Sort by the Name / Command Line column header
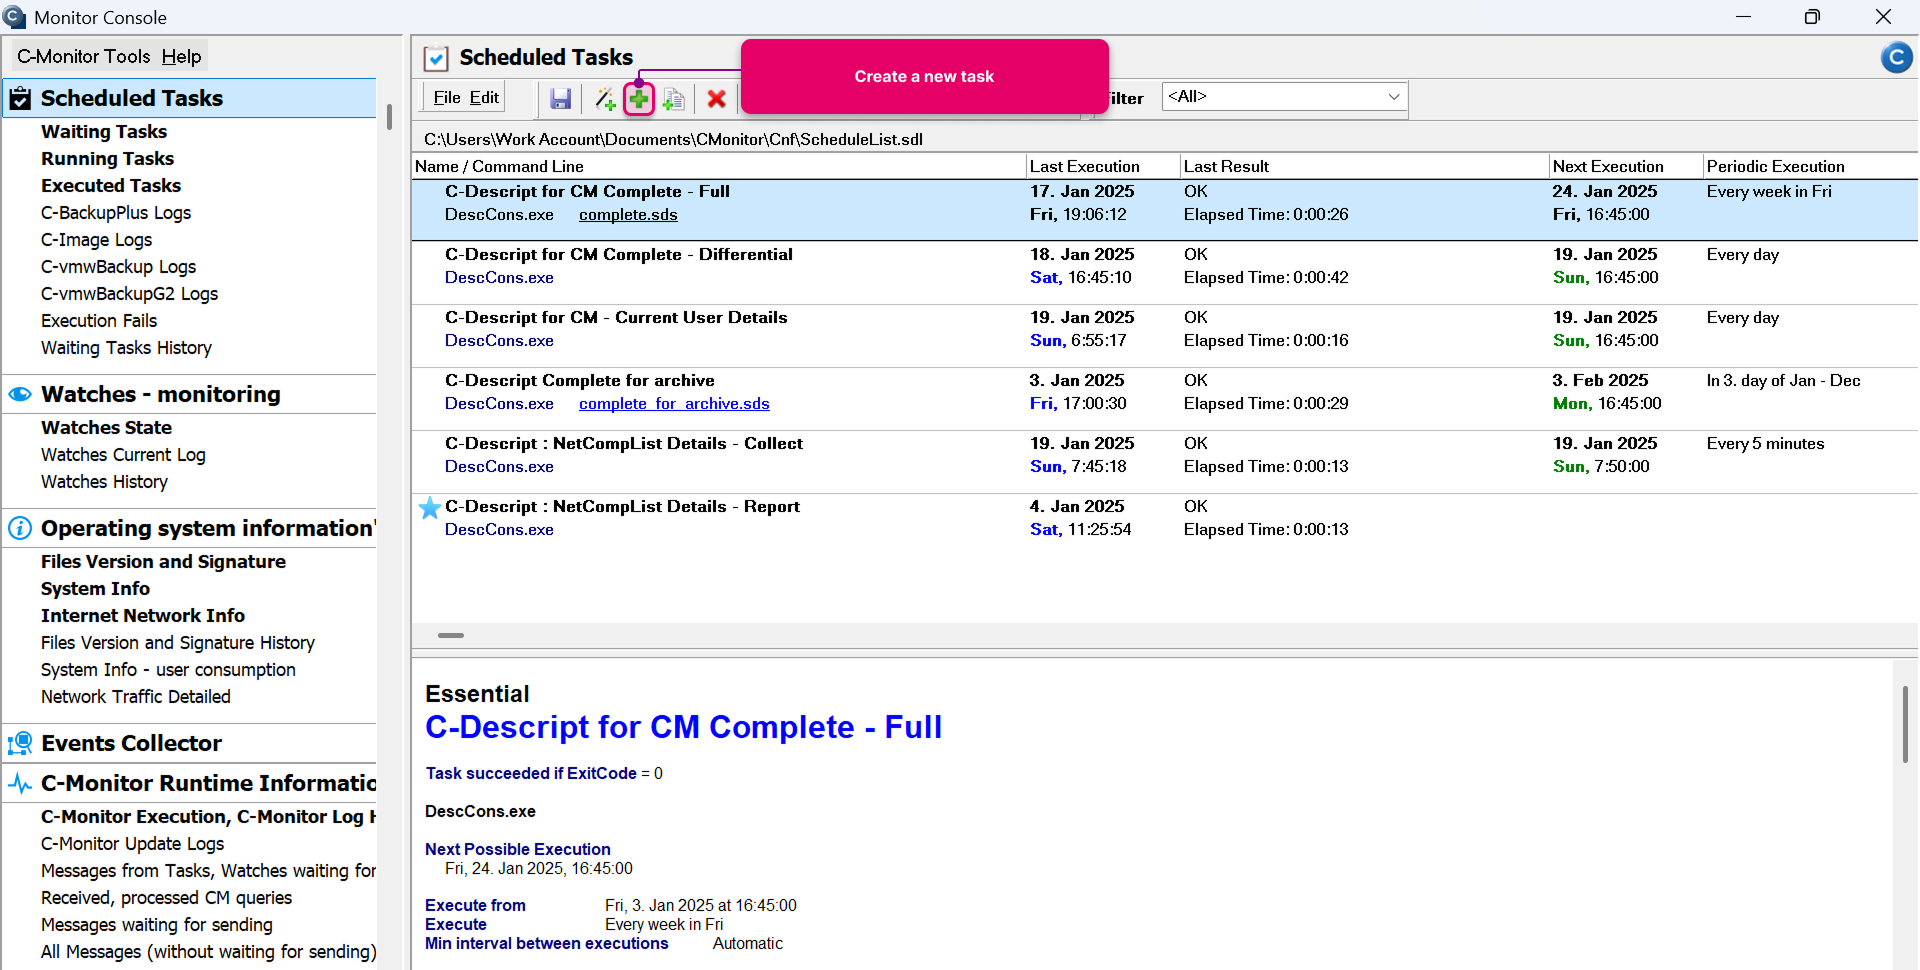 click(x=719, y=166)
